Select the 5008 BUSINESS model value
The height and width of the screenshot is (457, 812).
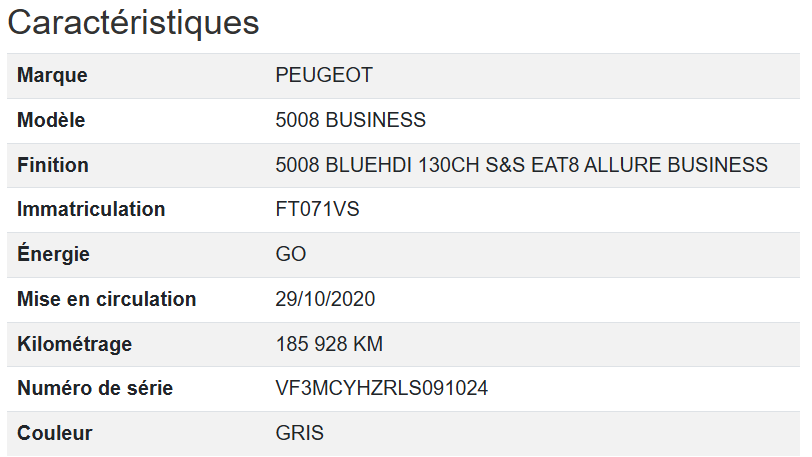click(350, 121)
